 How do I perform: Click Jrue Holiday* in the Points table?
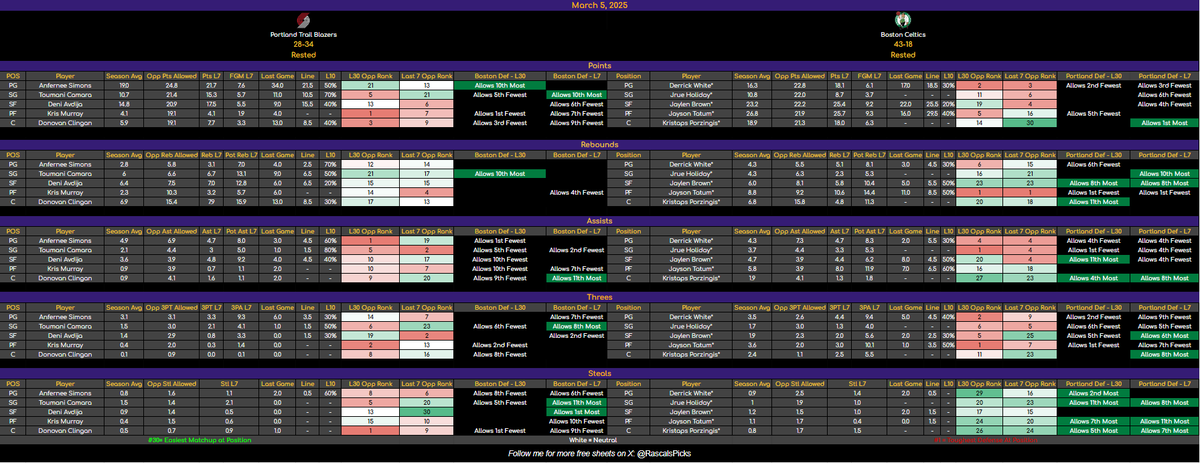[x=690, y=95]
